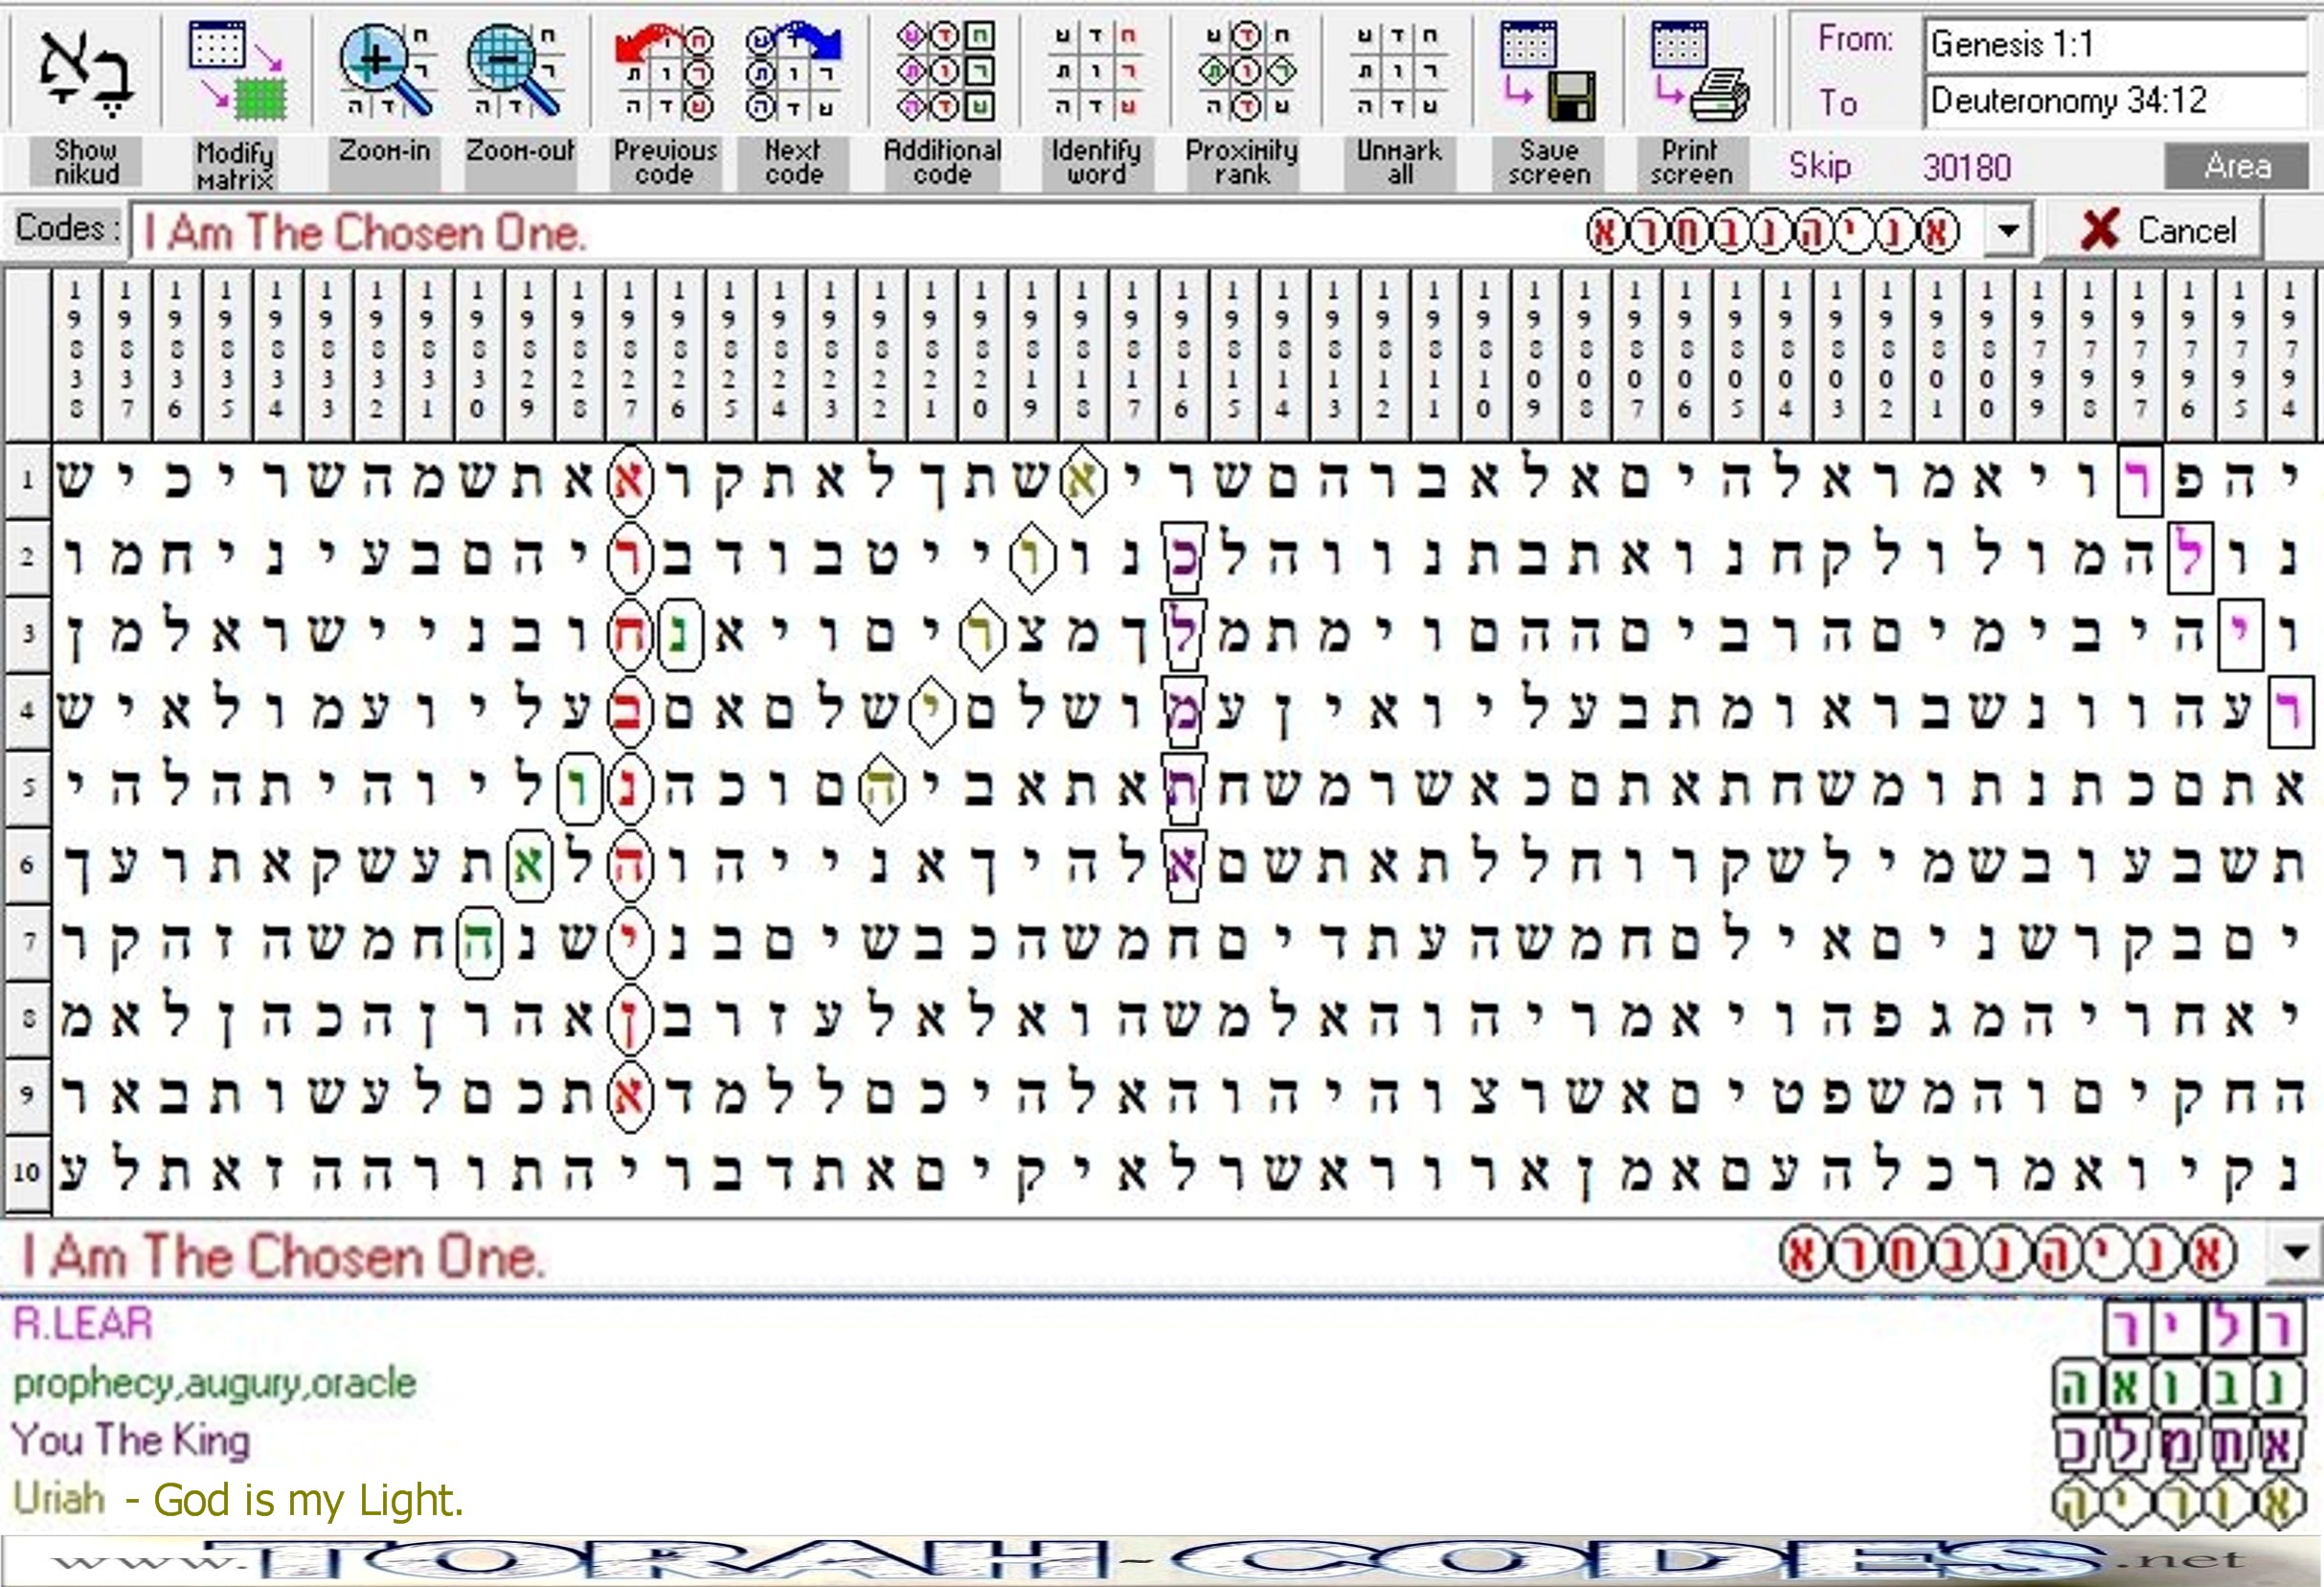Click the From field showing Genesis 1:1
The height and width of the screenshot is (1587, 2324).
tap(2118, 44)
